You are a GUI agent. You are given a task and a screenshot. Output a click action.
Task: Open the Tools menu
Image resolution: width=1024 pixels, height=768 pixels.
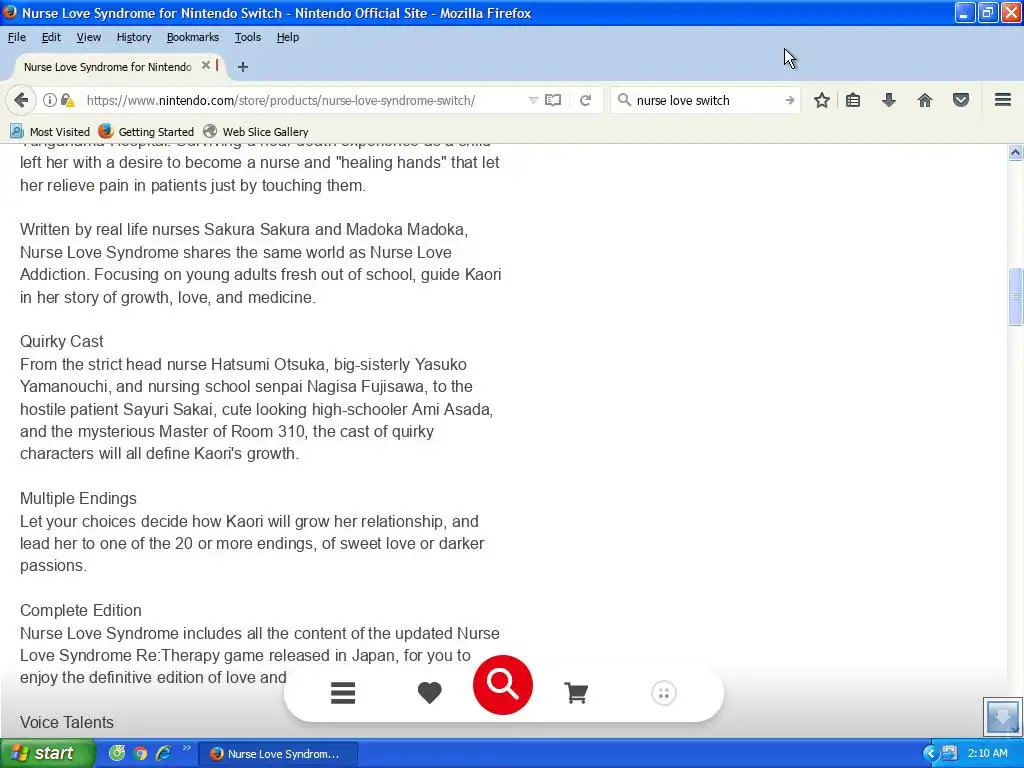[x=248, y=37]
